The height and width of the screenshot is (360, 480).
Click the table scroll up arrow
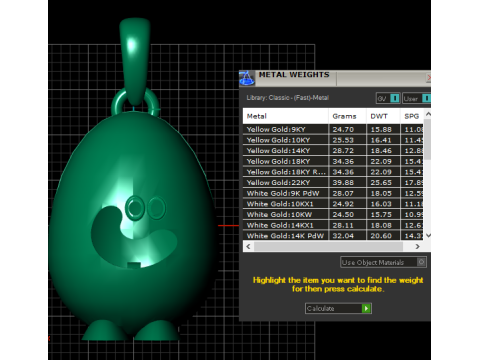pyautogui.click(x=428, y=114)
